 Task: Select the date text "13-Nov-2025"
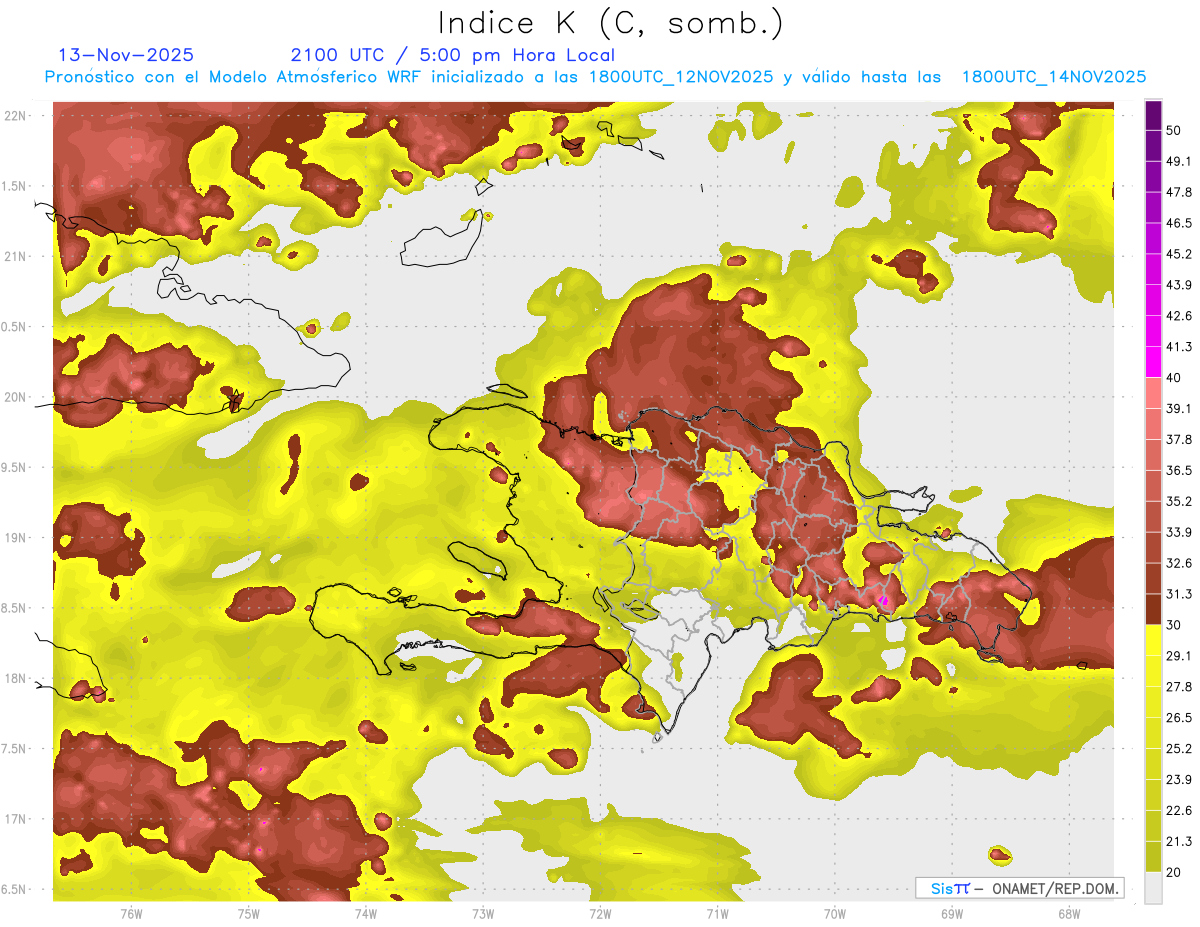click(x=126, y=55)
